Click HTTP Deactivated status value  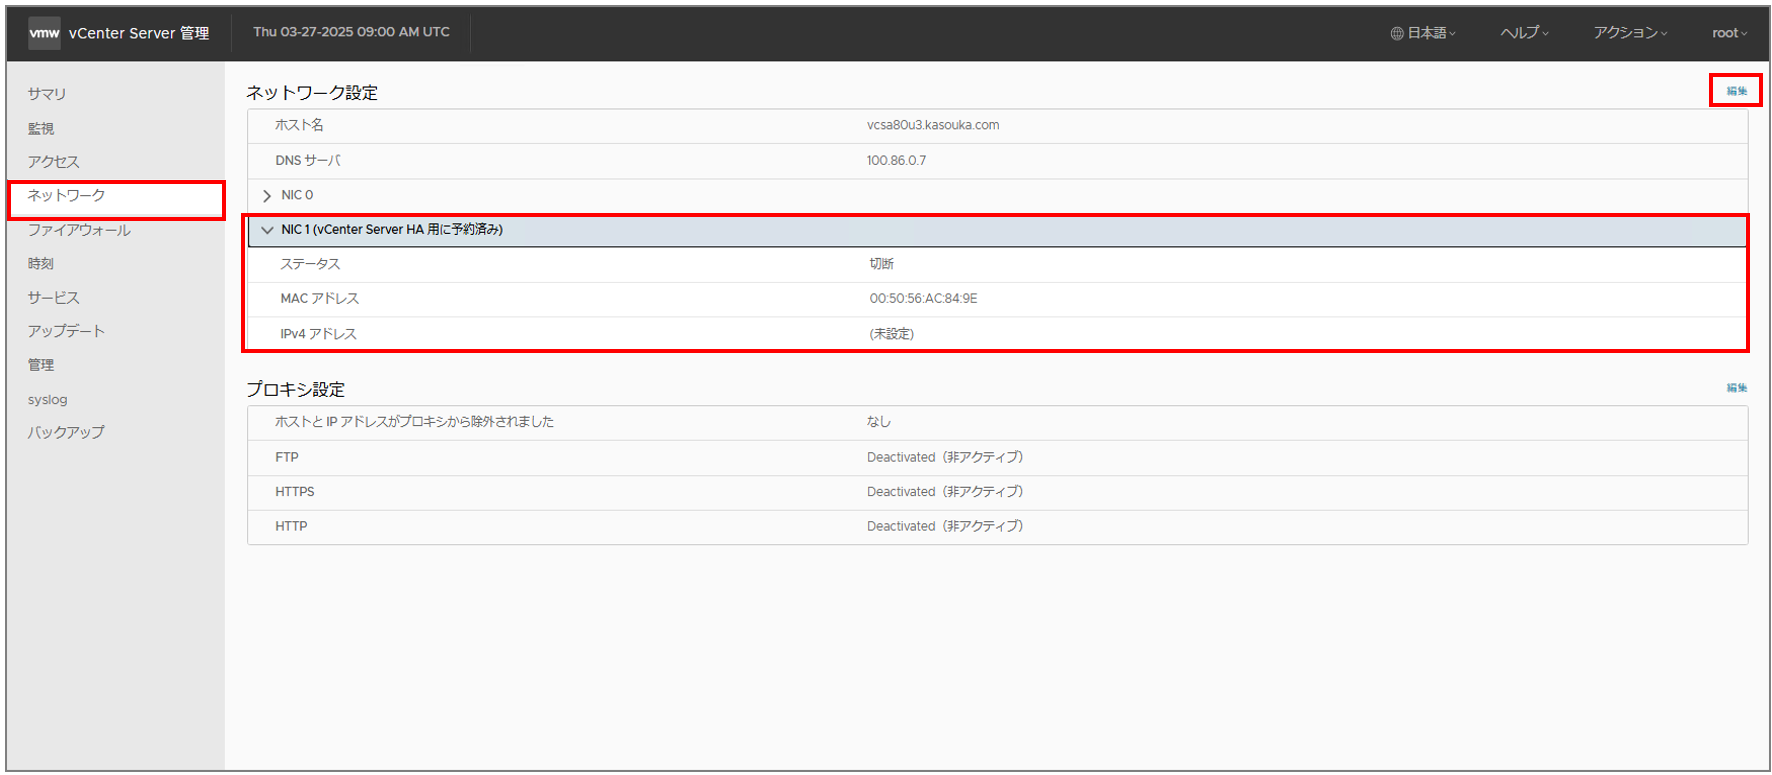944,526
